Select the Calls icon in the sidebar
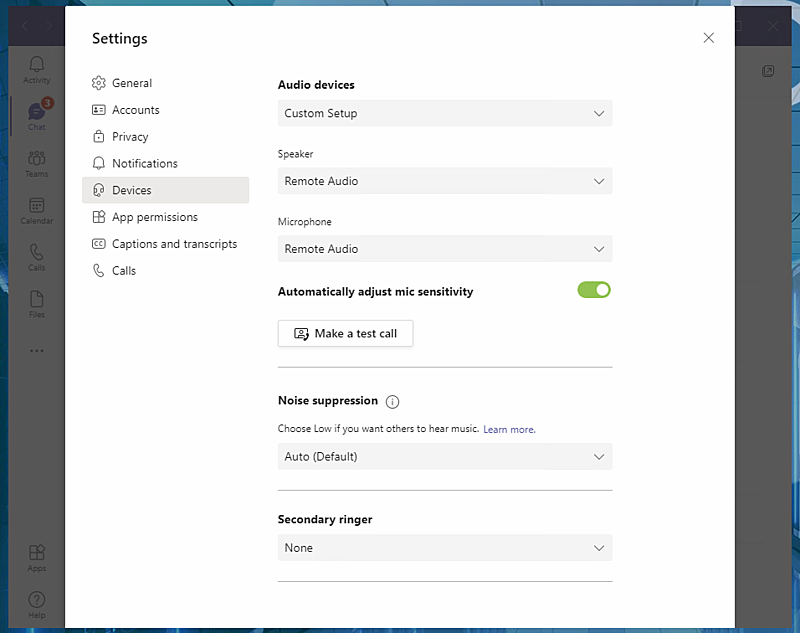 pyautogui.click(x=36, y=258)
